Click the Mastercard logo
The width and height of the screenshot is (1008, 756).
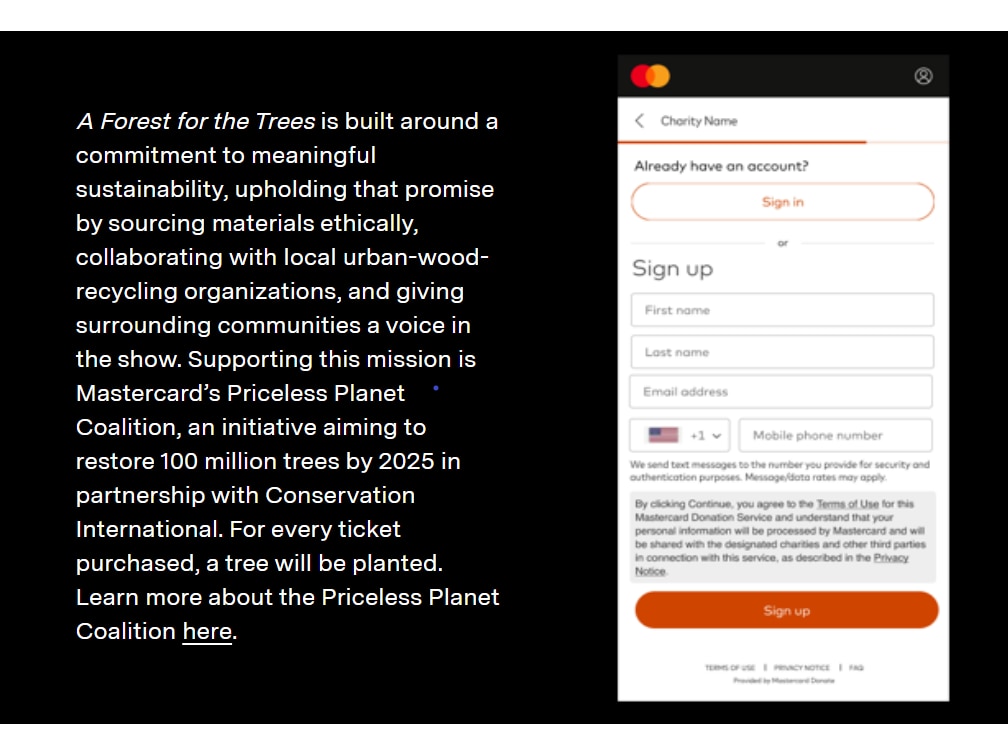650,76
